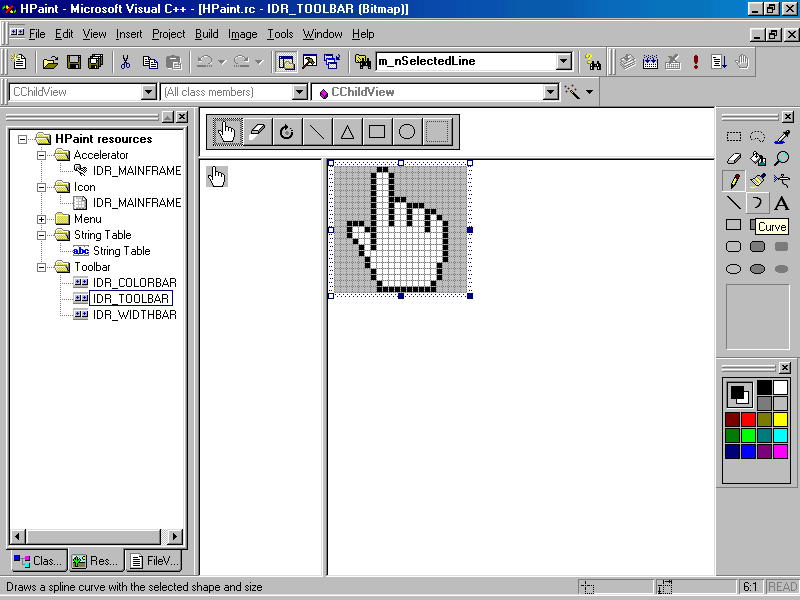Expand the Menu folder

point(41,219)
